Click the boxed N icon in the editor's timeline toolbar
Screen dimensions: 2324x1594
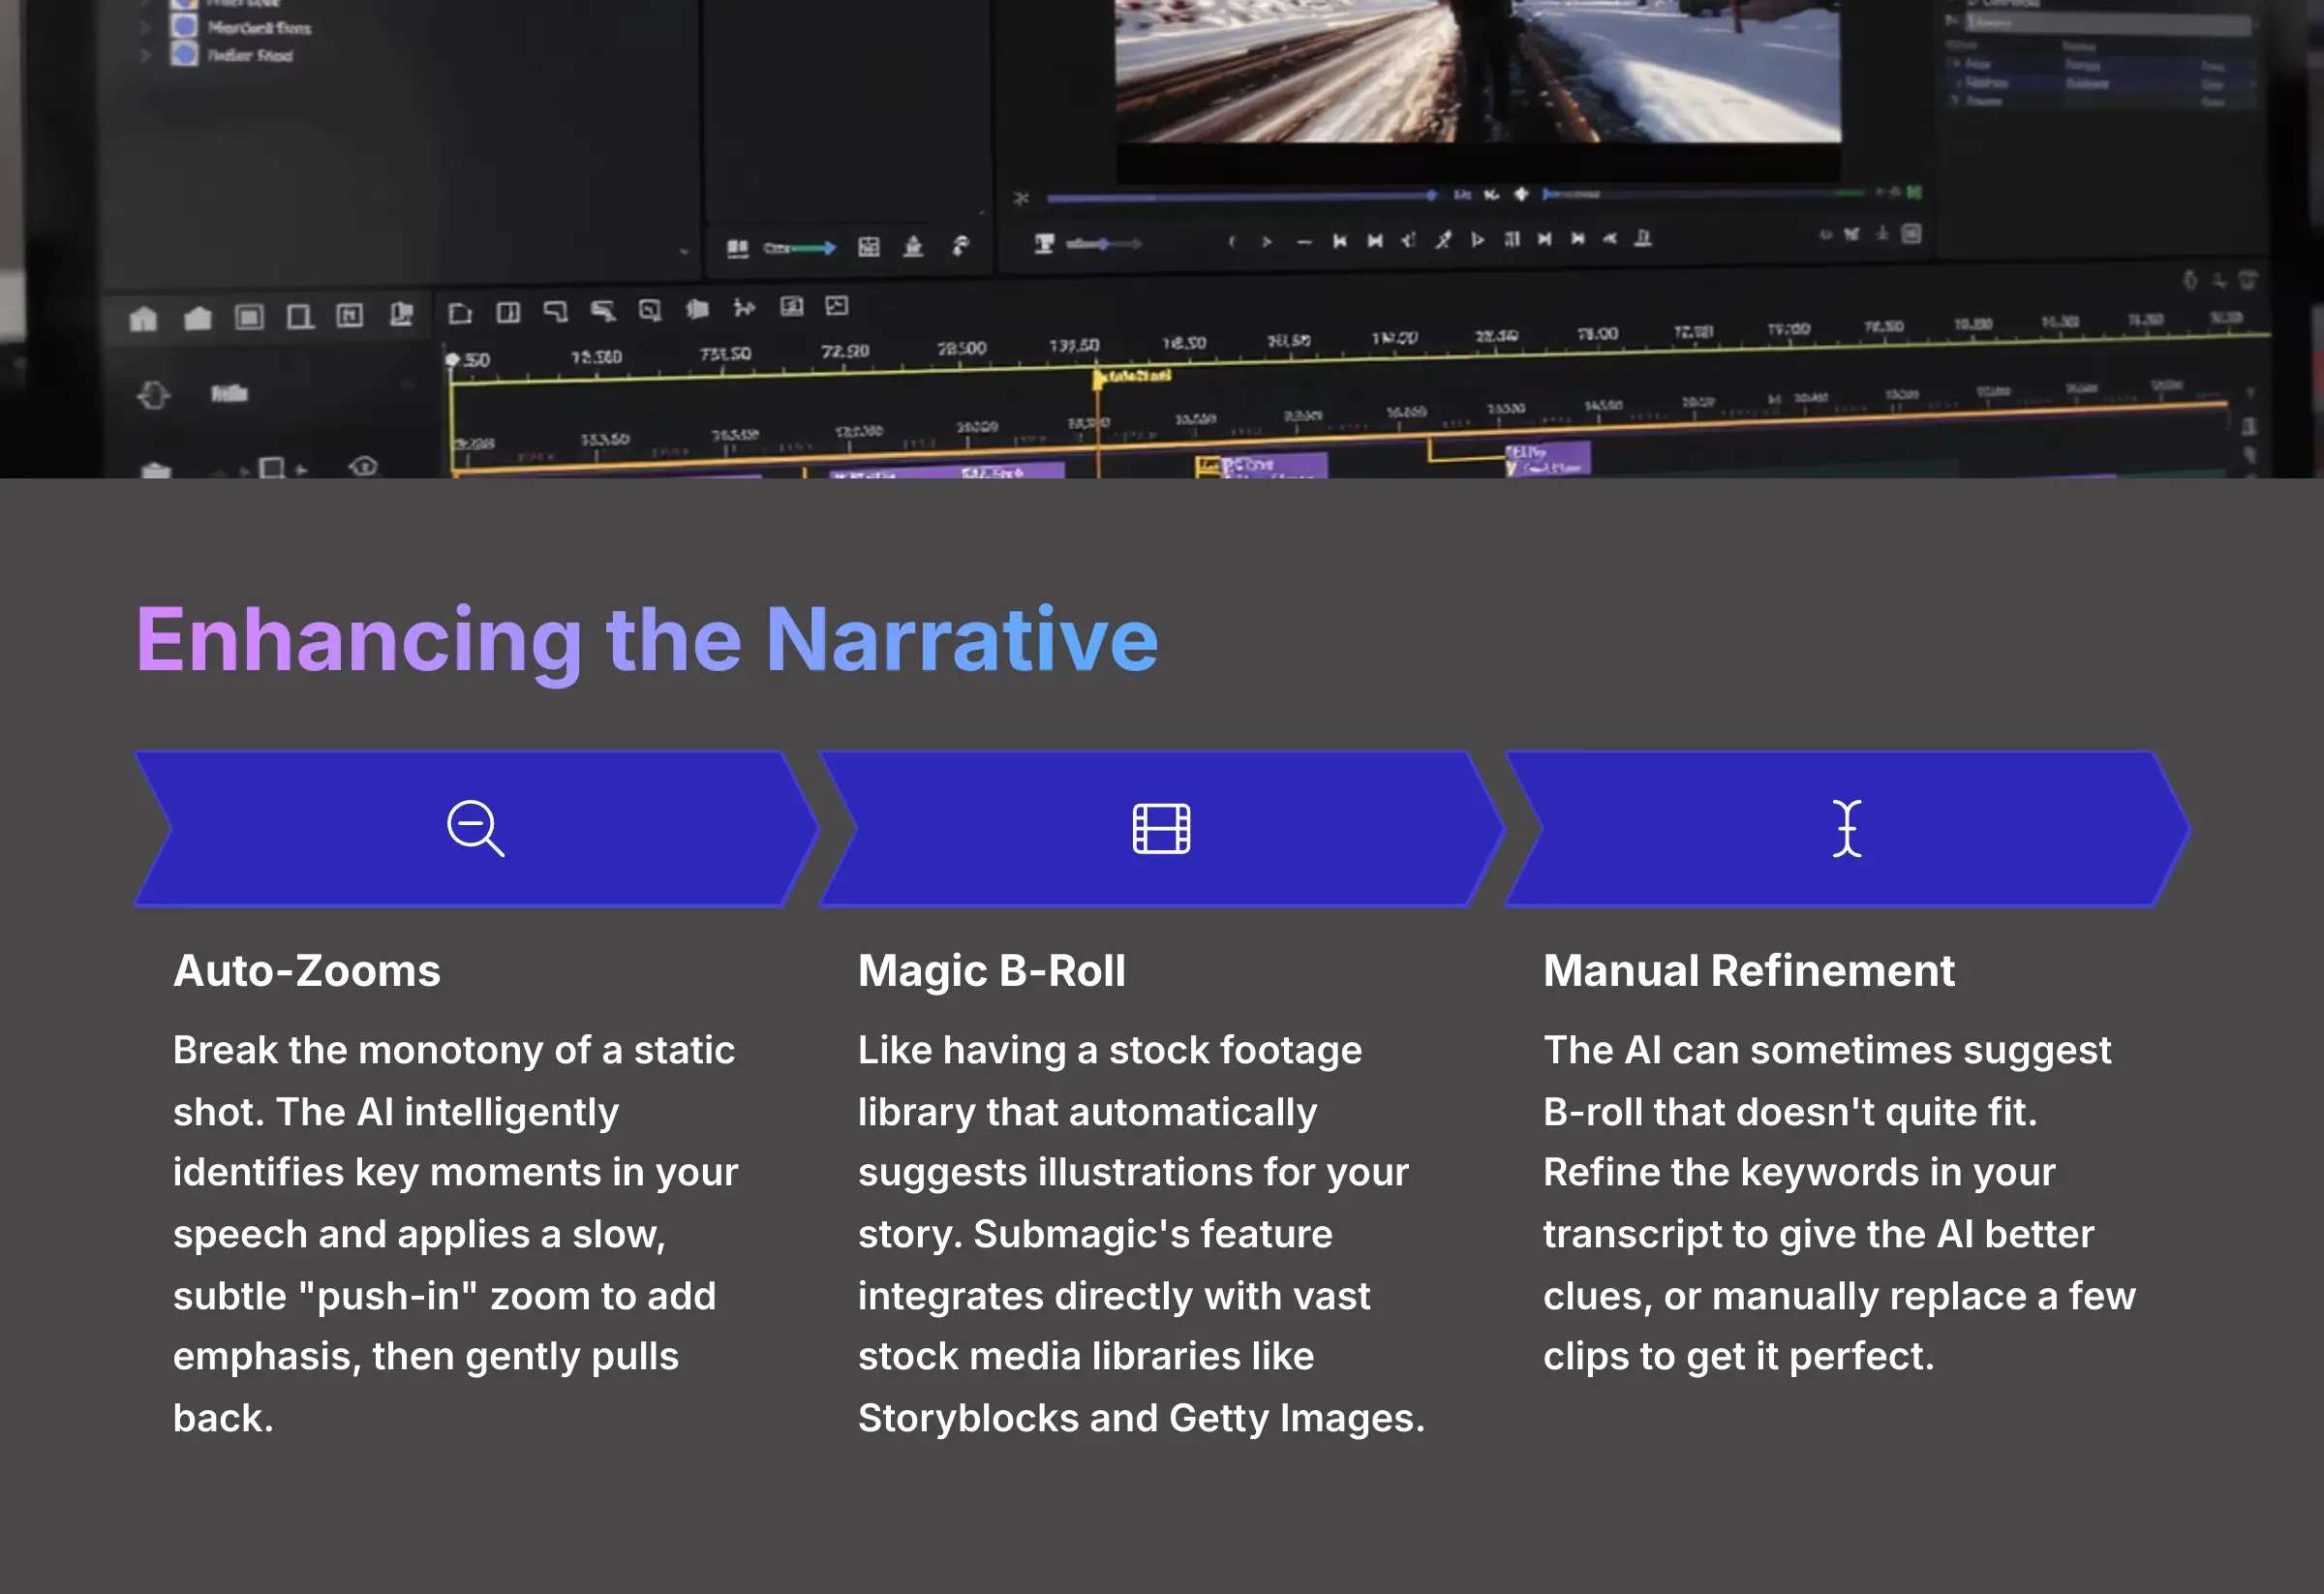point(349,316)
